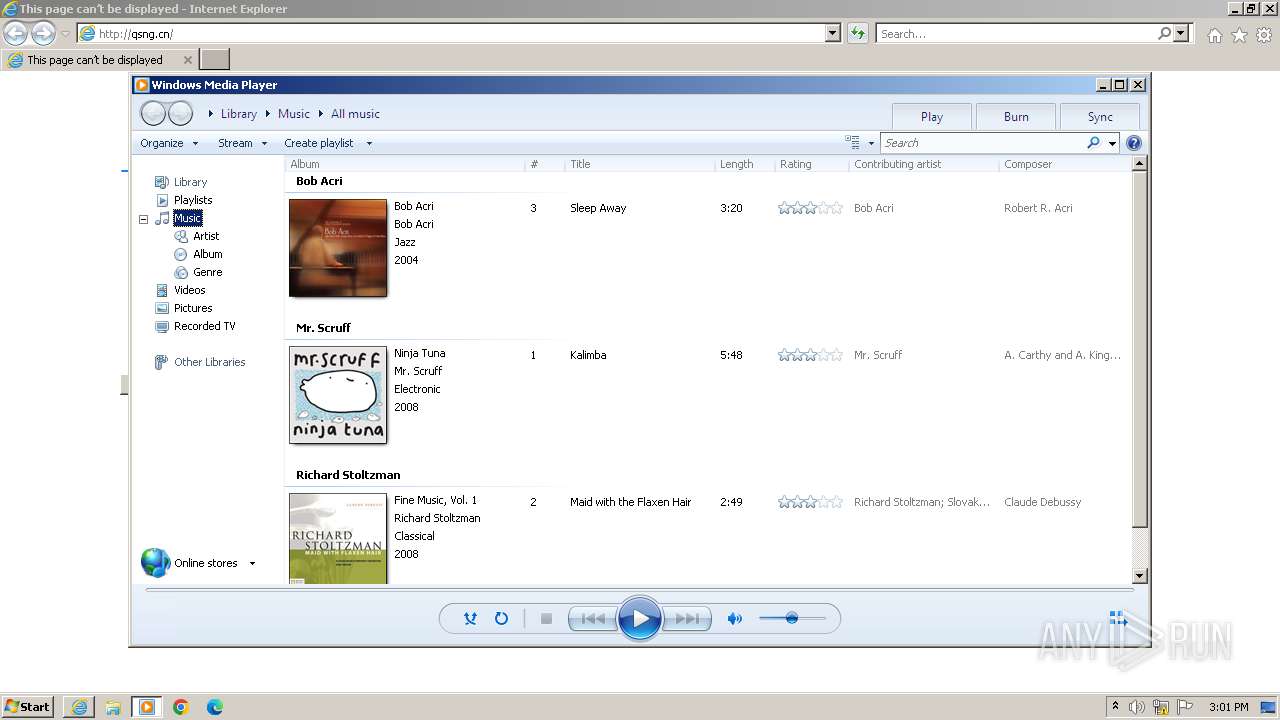The height and width of the screenshot is (720, 1280).
Task: Turn on shuffle in media player
Action: tap(470, 619)
